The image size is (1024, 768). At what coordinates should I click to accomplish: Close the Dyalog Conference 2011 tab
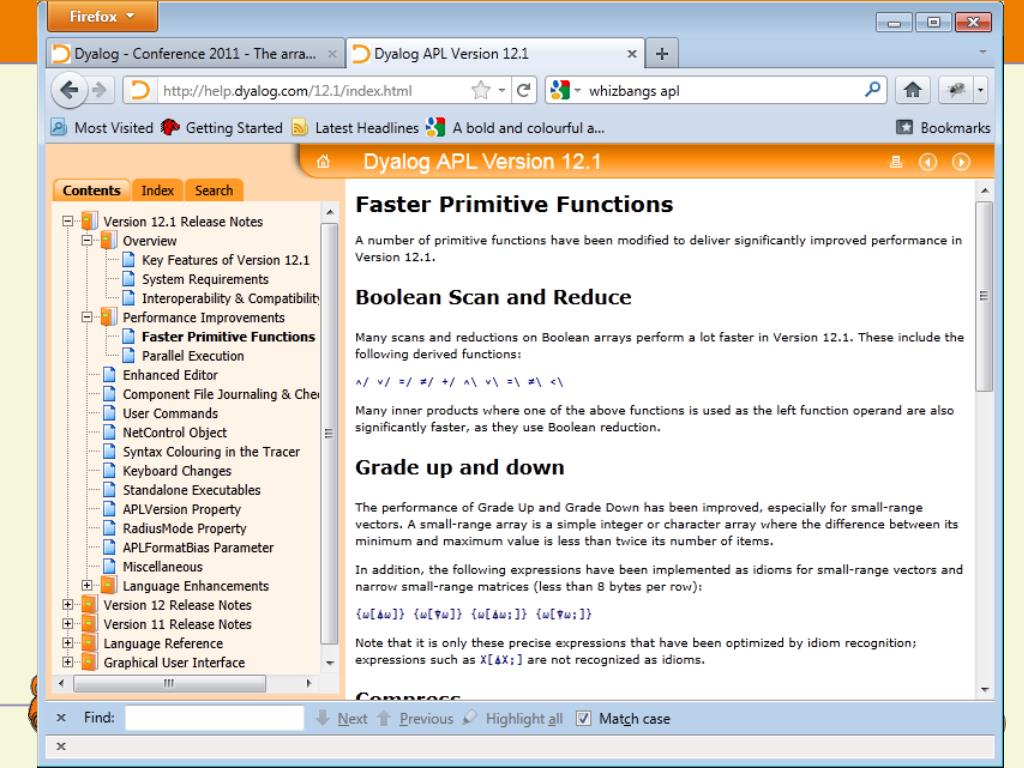coord(332,54)
